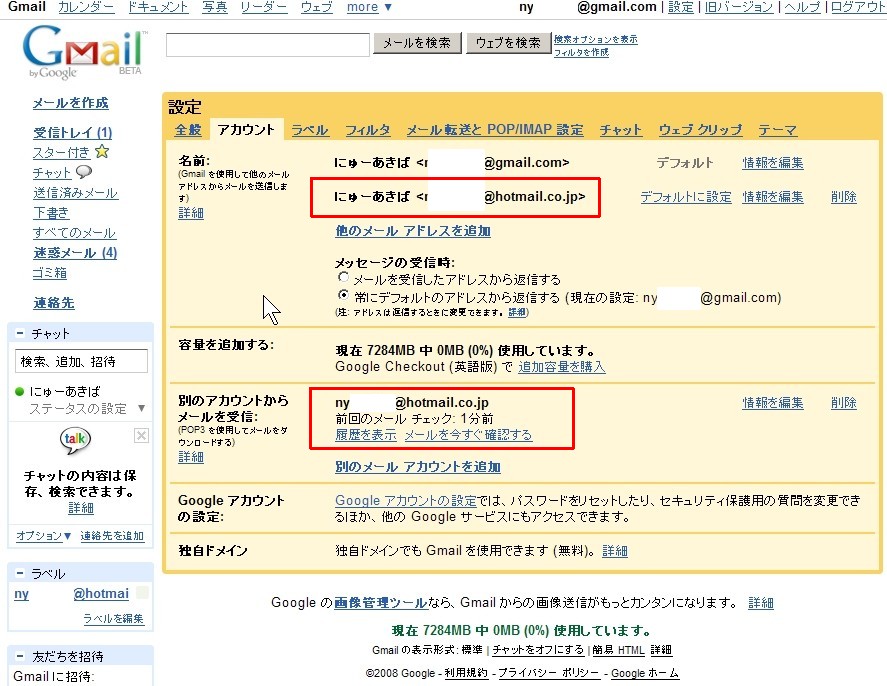Click ヘルプ link in top right
Viewport: 887px width, 686px height.
(x=802, y=7)
